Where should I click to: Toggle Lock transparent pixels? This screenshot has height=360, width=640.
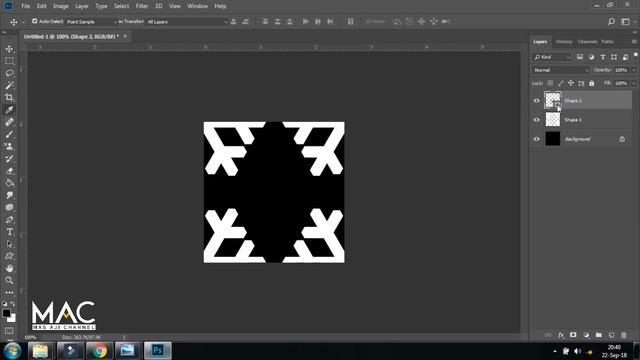pos(550,83)
